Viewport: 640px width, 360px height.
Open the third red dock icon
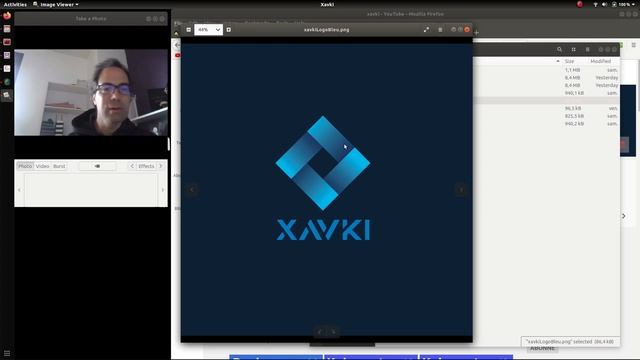[7, 42]
